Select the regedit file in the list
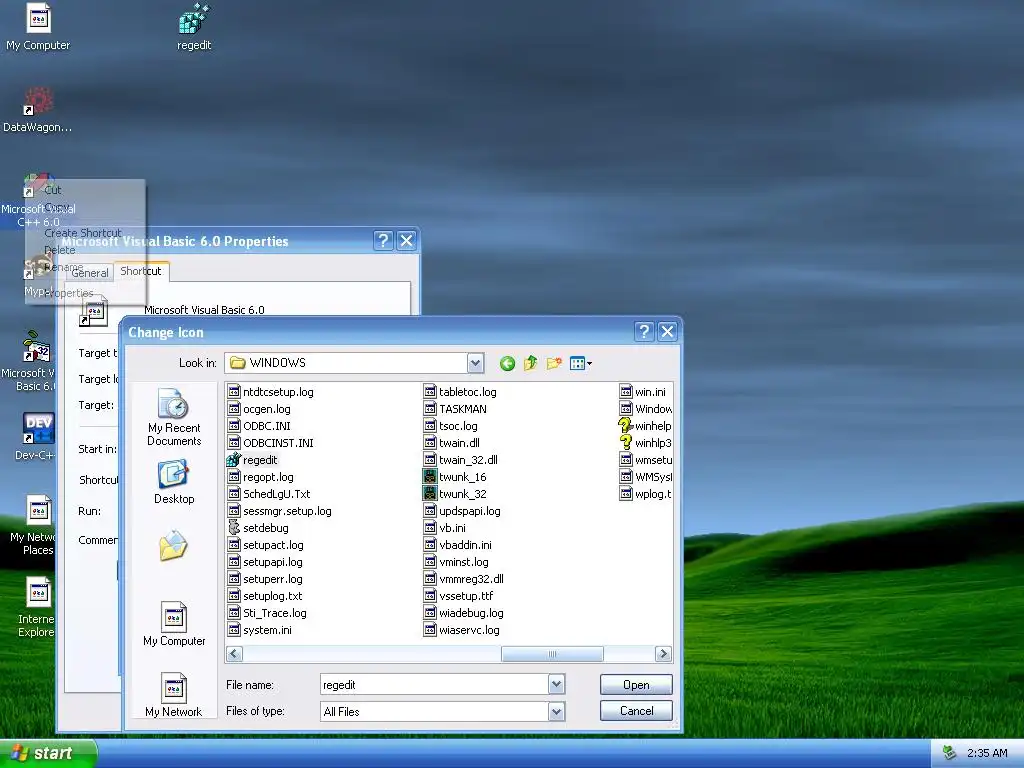The width and height of the screenshot is (1024, 768). point(253,460)
